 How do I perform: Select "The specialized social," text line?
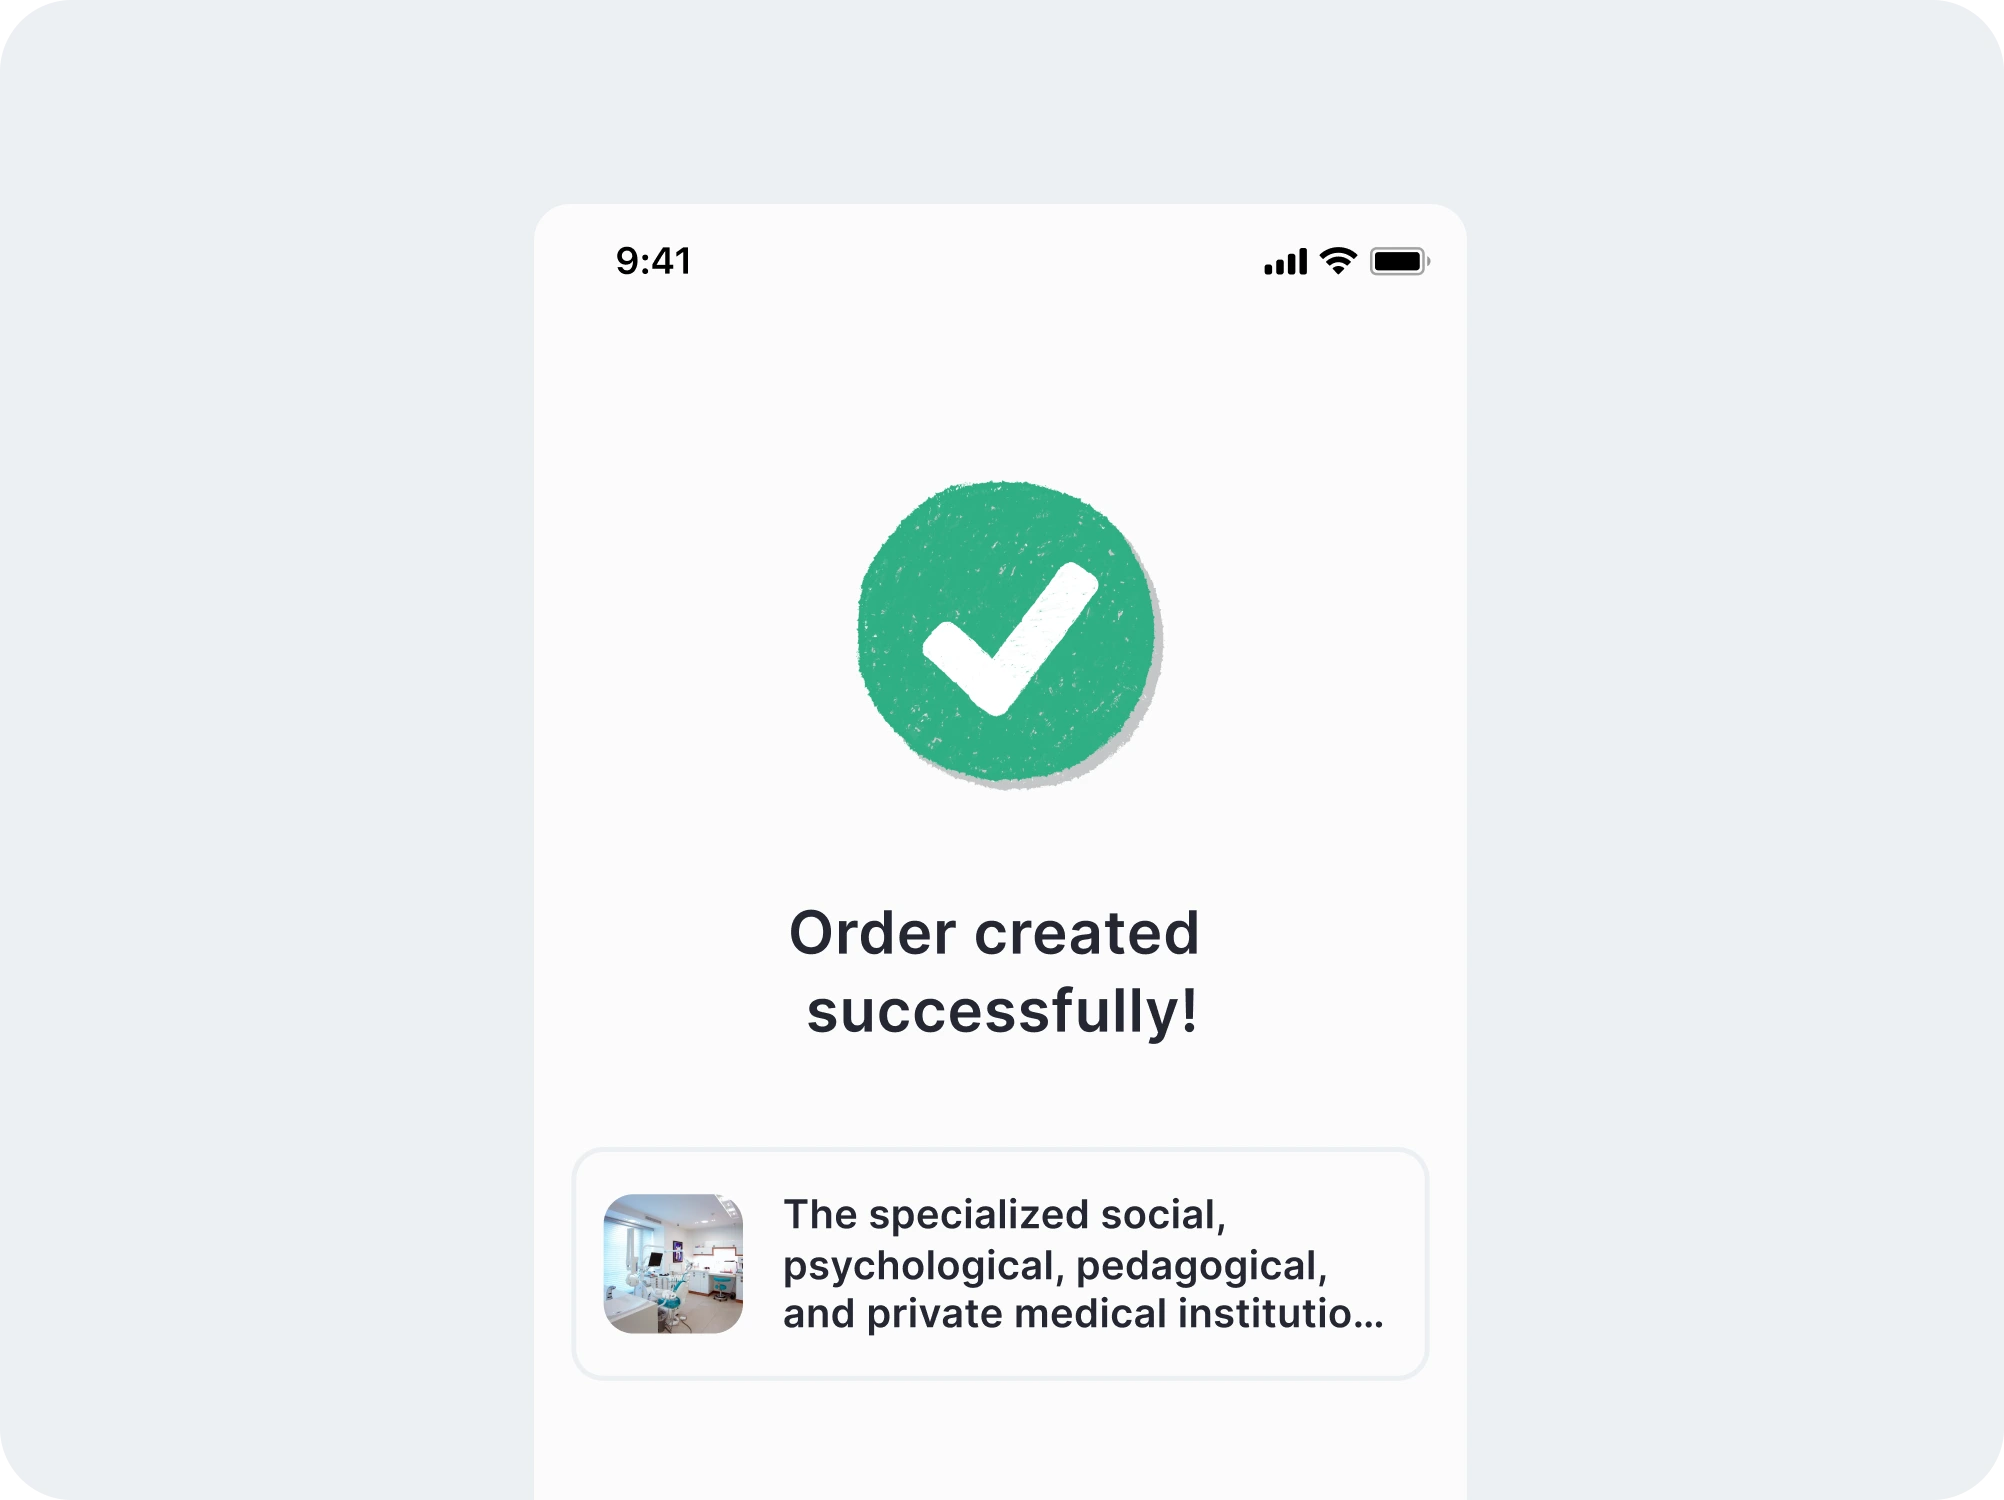point(1004,1215)
